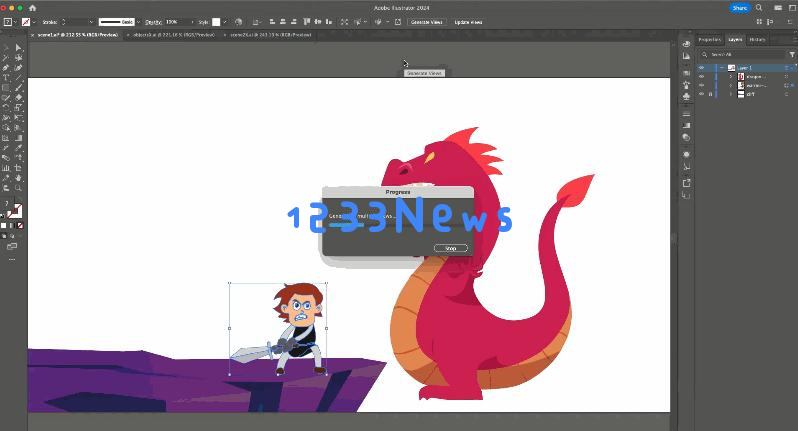Select the Zoom tool in the toolbar
798x431 pixels.
(18, 188)
